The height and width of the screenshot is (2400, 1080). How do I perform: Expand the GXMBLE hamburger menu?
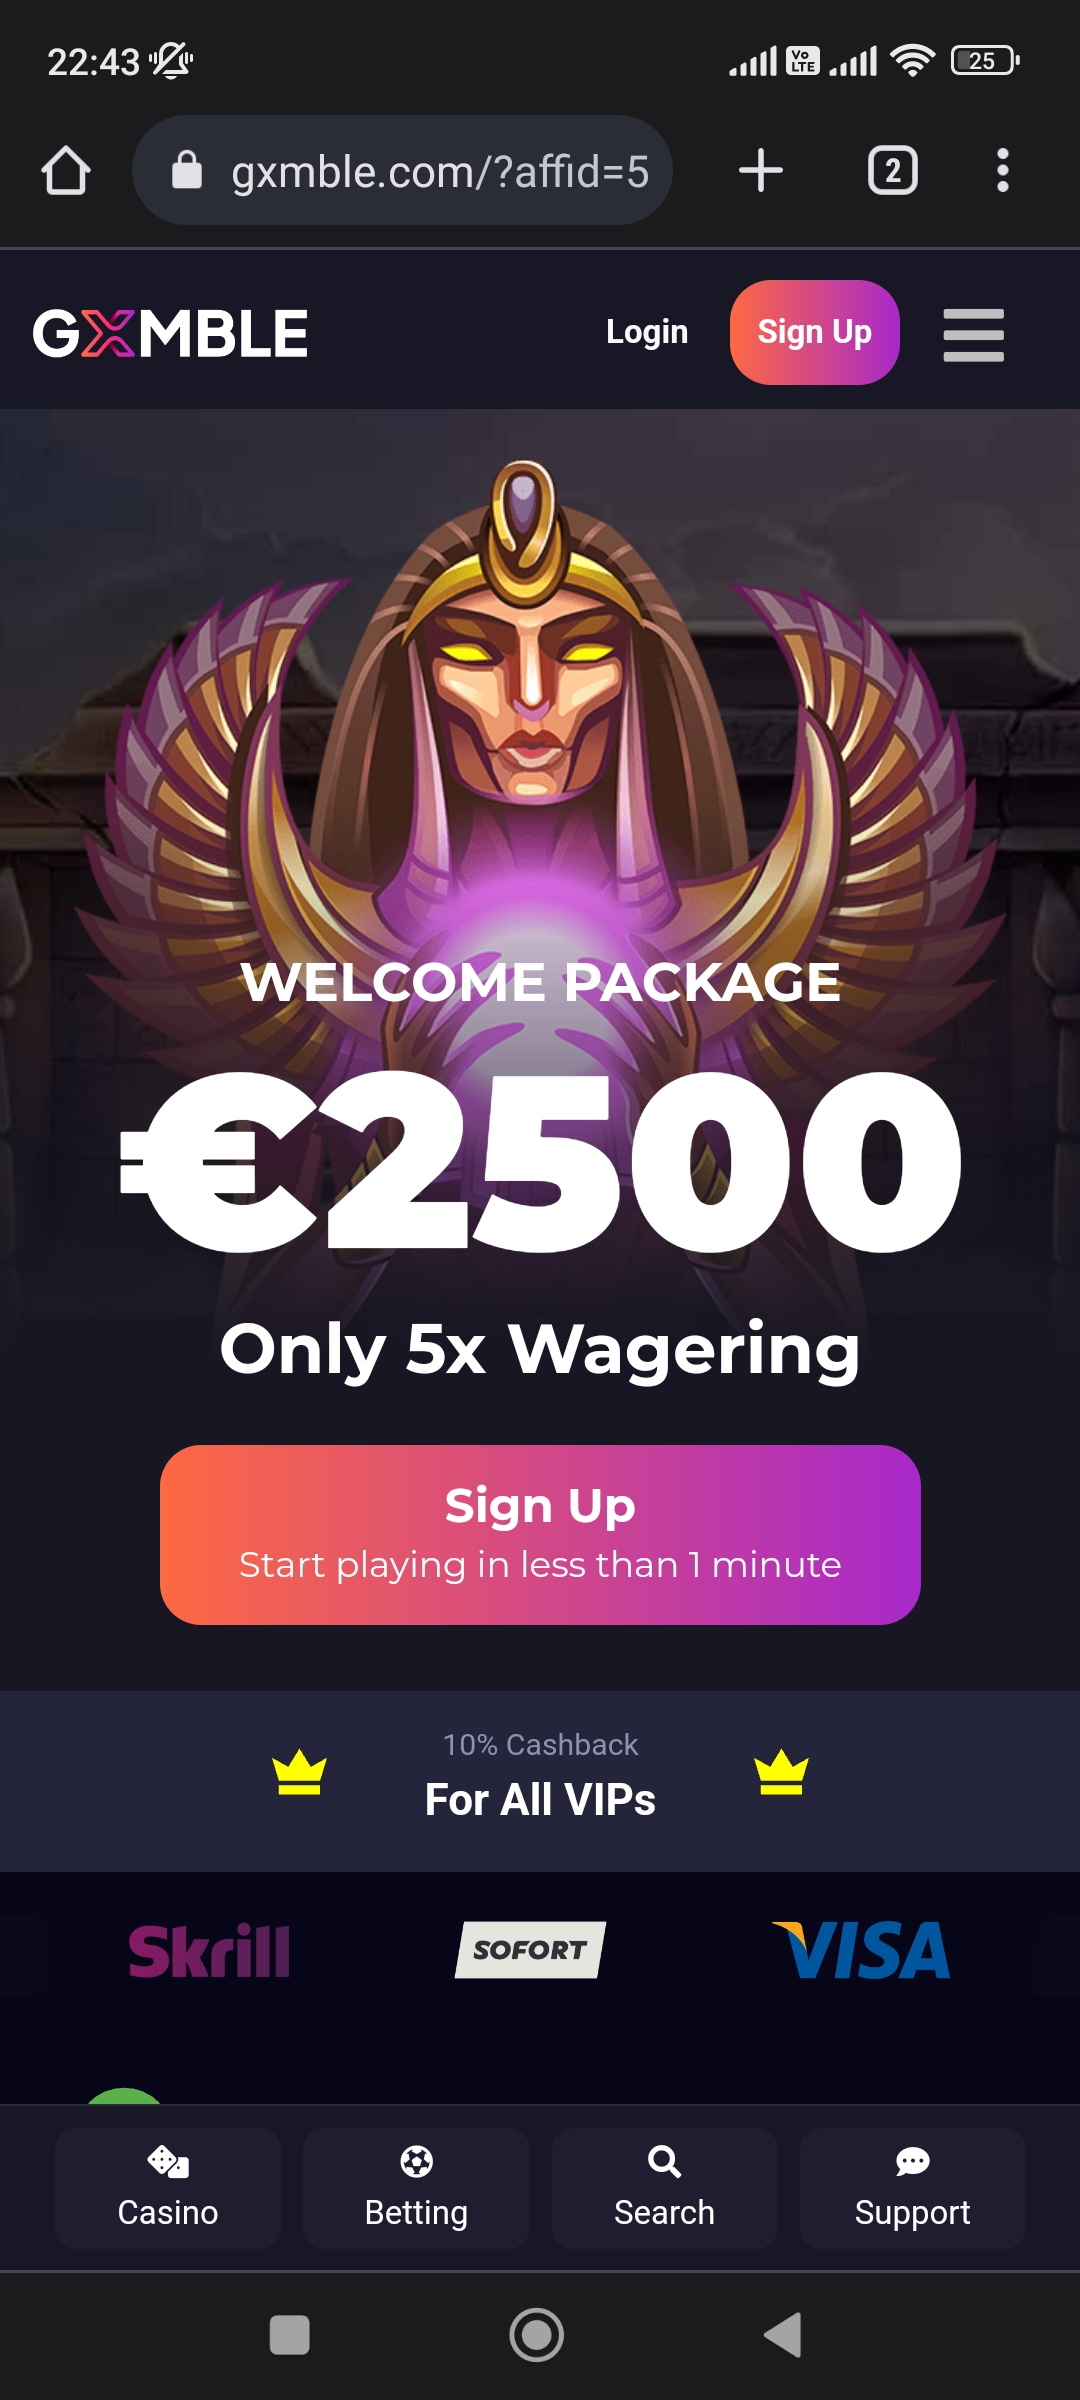coord(973,334)
